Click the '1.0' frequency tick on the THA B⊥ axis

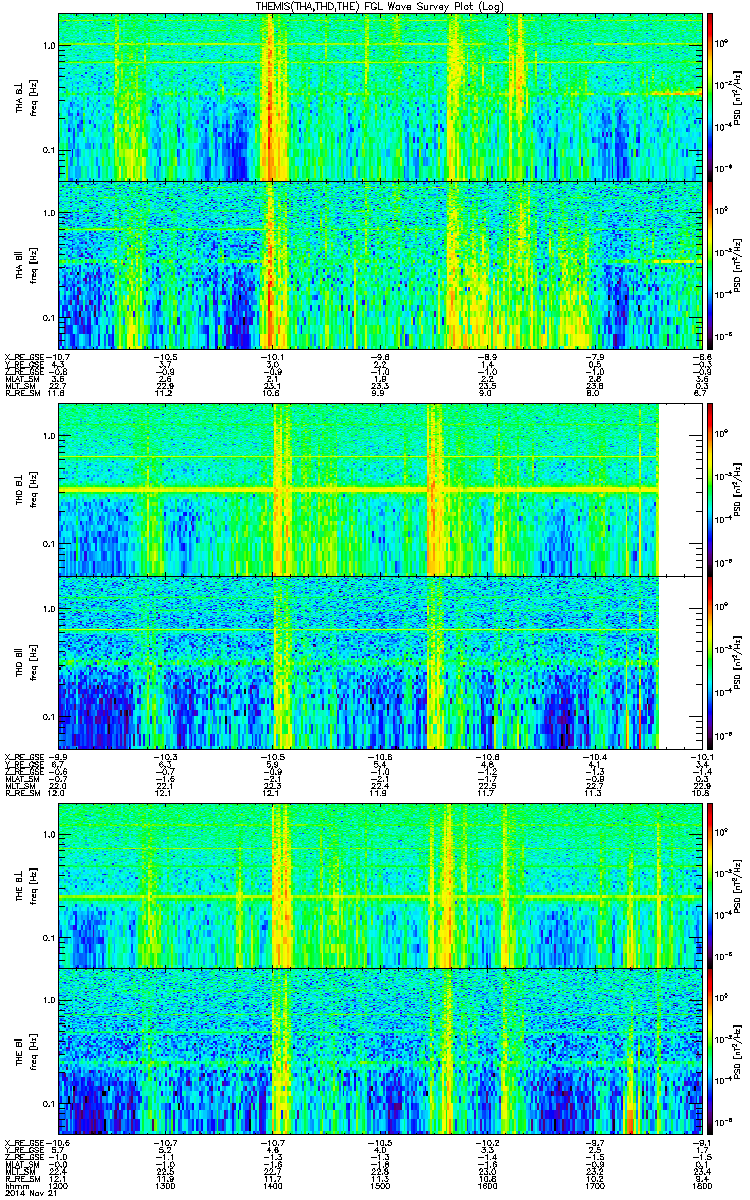[x=49, y=46]
